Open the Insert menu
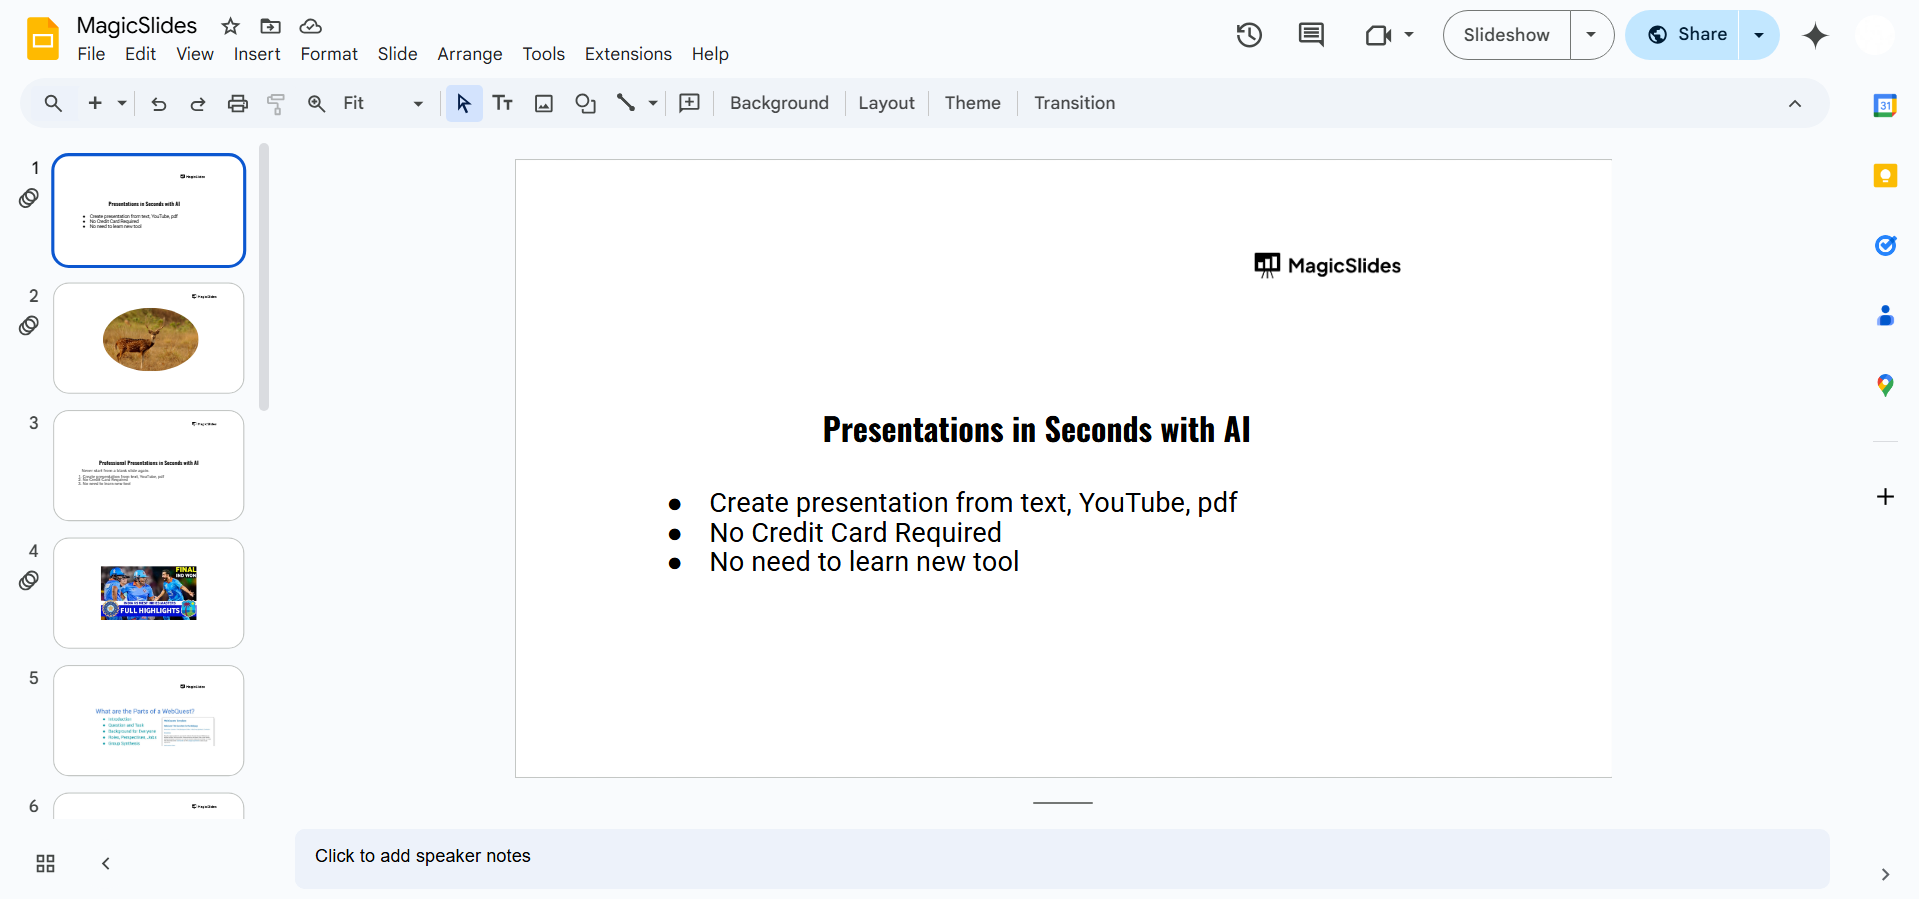The height and width of the screenshot is (899, 1919). (x=257, y=54)
